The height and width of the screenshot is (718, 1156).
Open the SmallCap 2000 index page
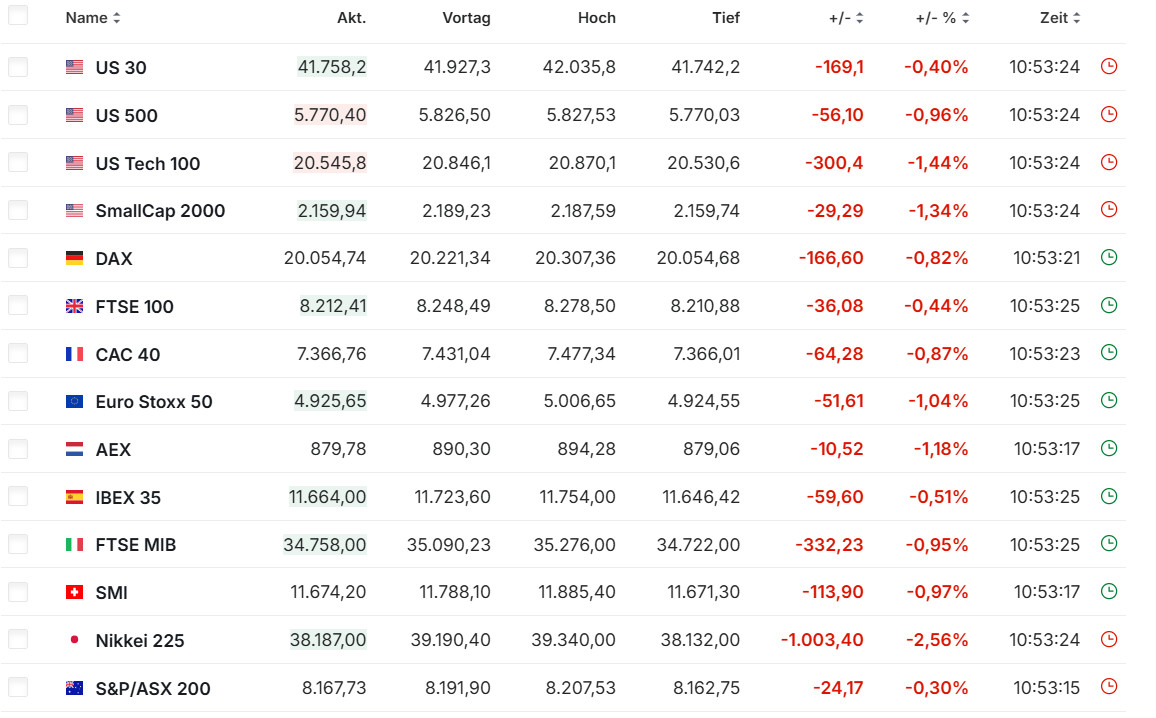[x=160, y=211]
